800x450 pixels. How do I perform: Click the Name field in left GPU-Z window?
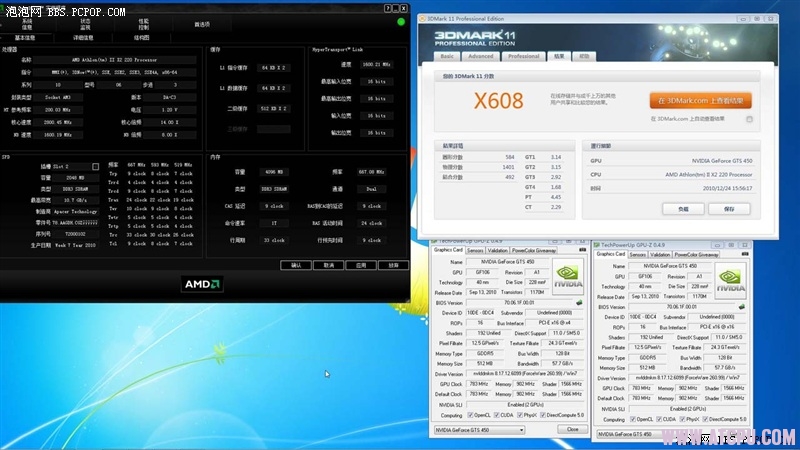click(507, 262)
